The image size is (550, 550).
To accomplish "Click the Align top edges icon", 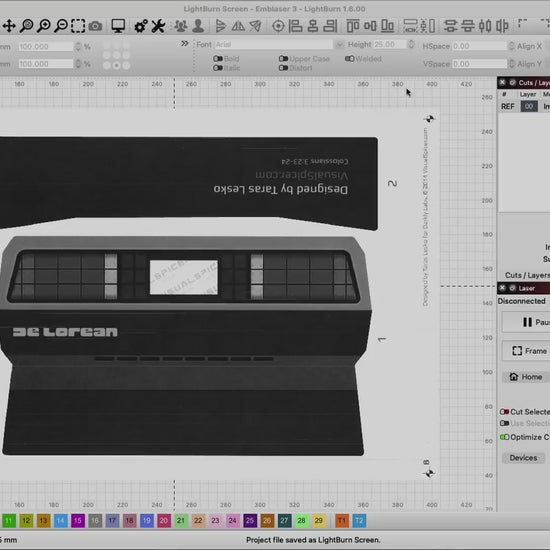I will click(353, 26).
